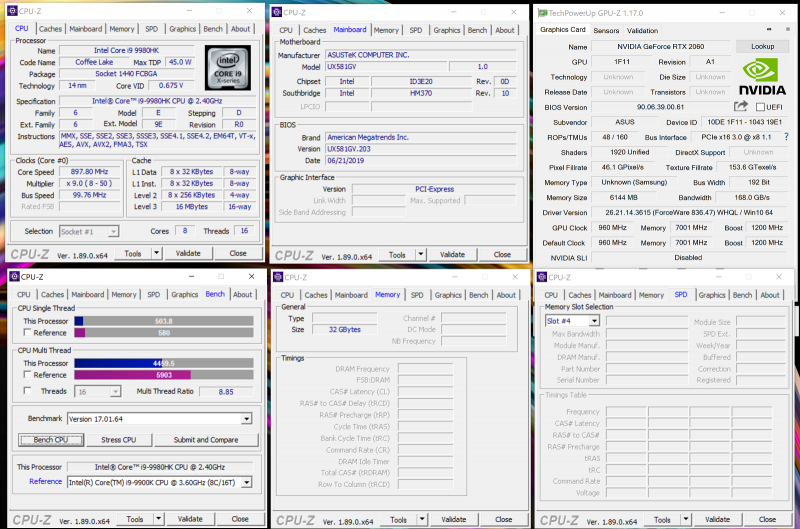Enable the Reference checkbox under CPU Multi Thread
The width and height of the screenshot is (800, 529).
tap(28, 374)
